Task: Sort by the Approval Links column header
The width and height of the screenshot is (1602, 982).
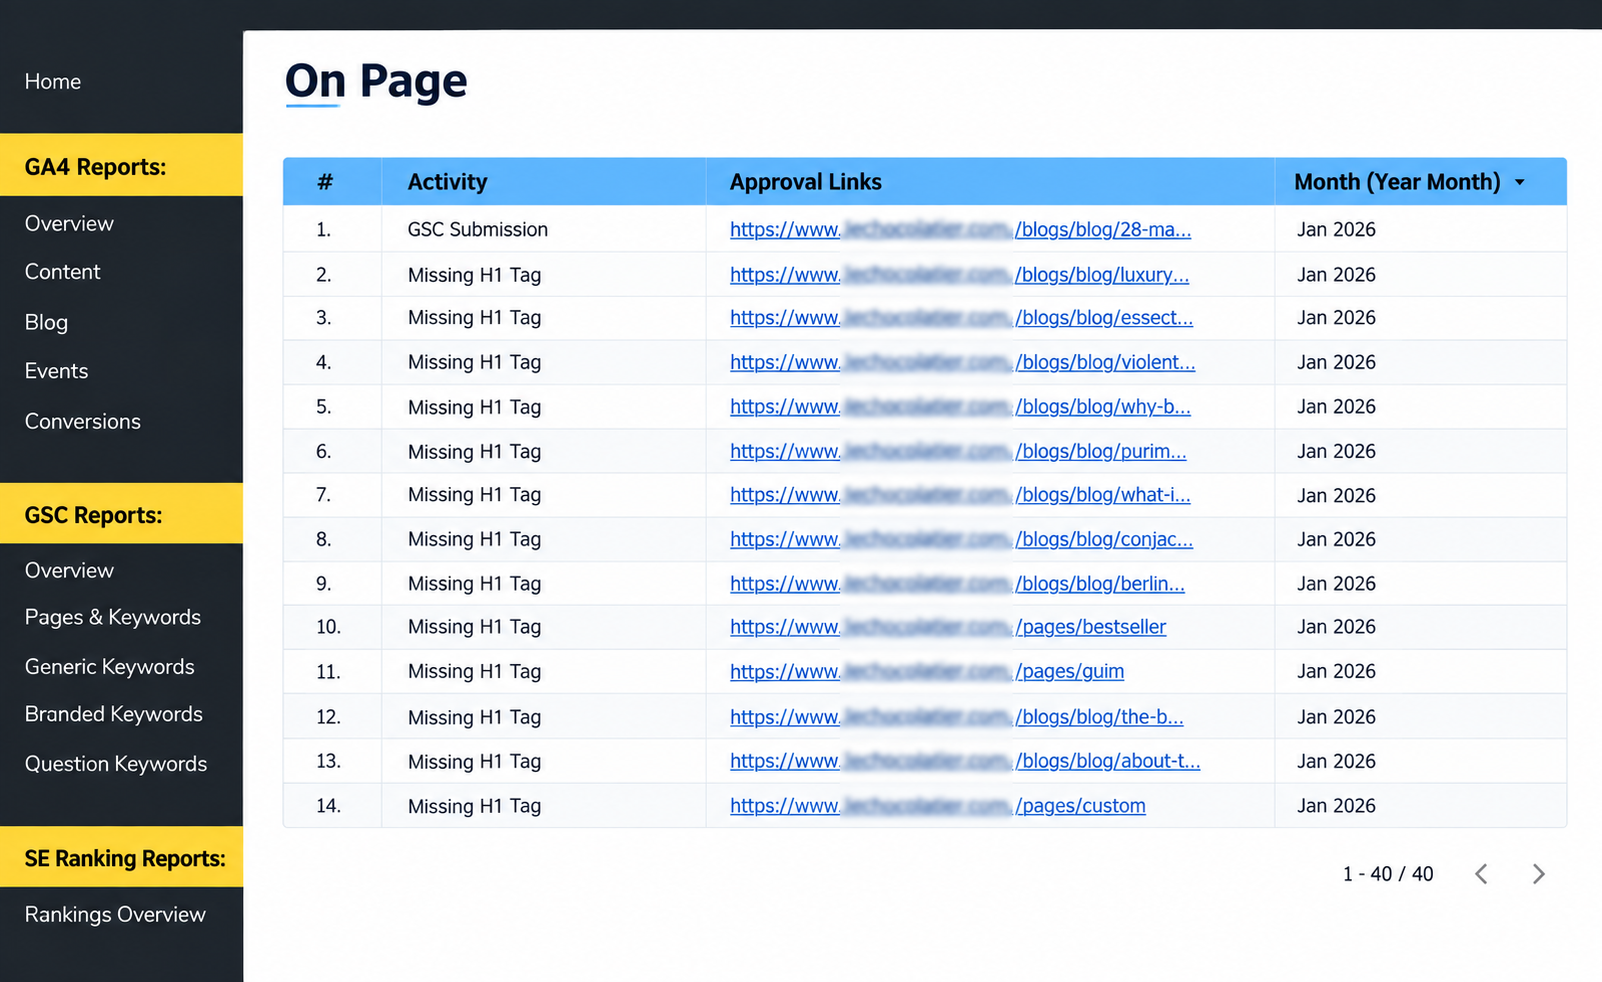Action: pyautogui.click(x=805, y=182)
